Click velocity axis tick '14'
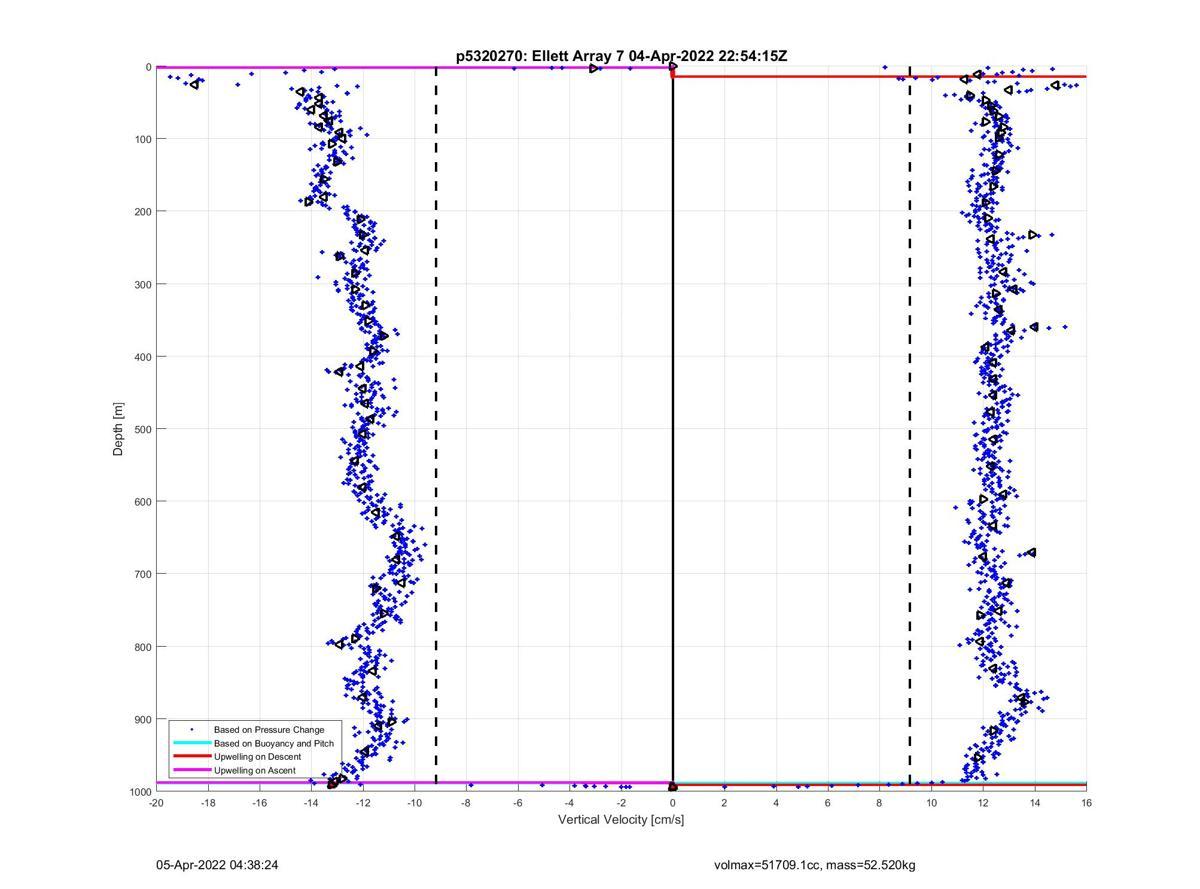 click(x=1035, y=803)
